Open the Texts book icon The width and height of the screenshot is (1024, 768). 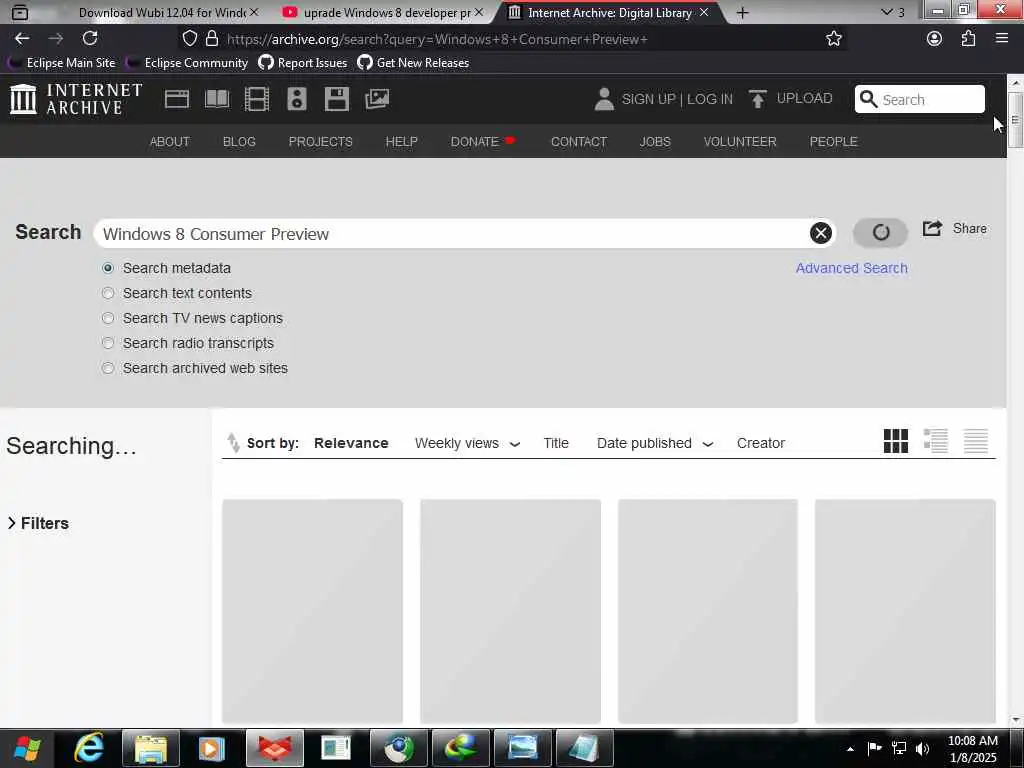[x=217, y=99]
